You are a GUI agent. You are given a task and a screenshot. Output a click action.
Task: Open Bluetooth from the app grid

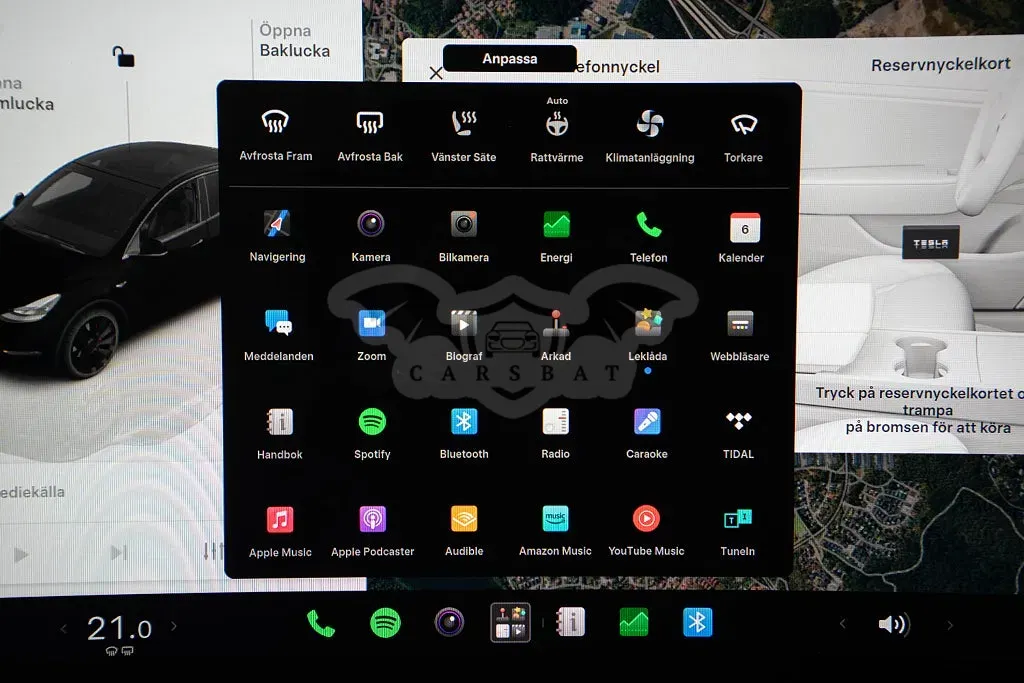464,433
